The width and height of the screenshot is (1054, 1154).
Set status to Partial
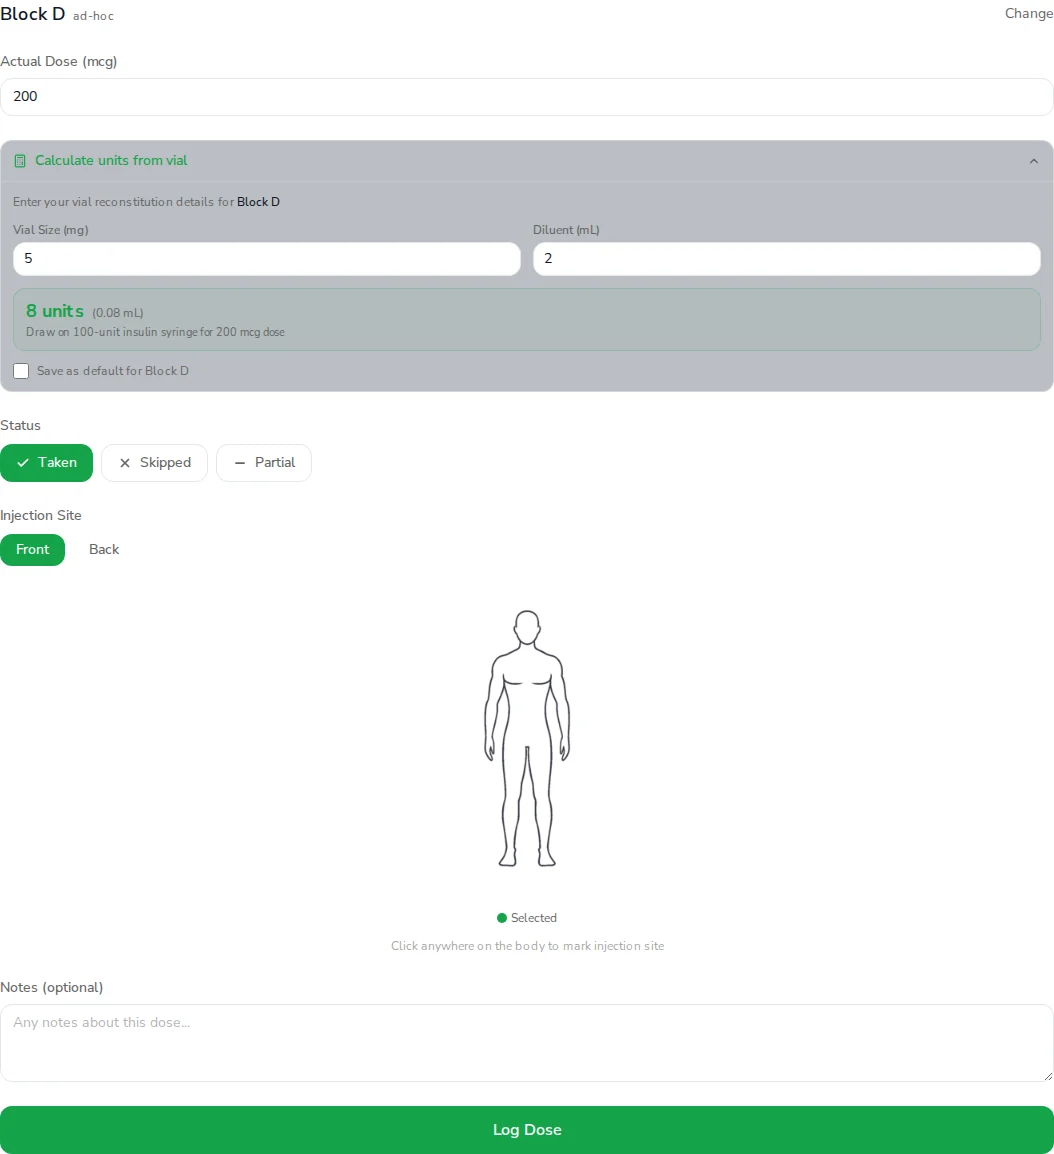(x=264, y=463)
